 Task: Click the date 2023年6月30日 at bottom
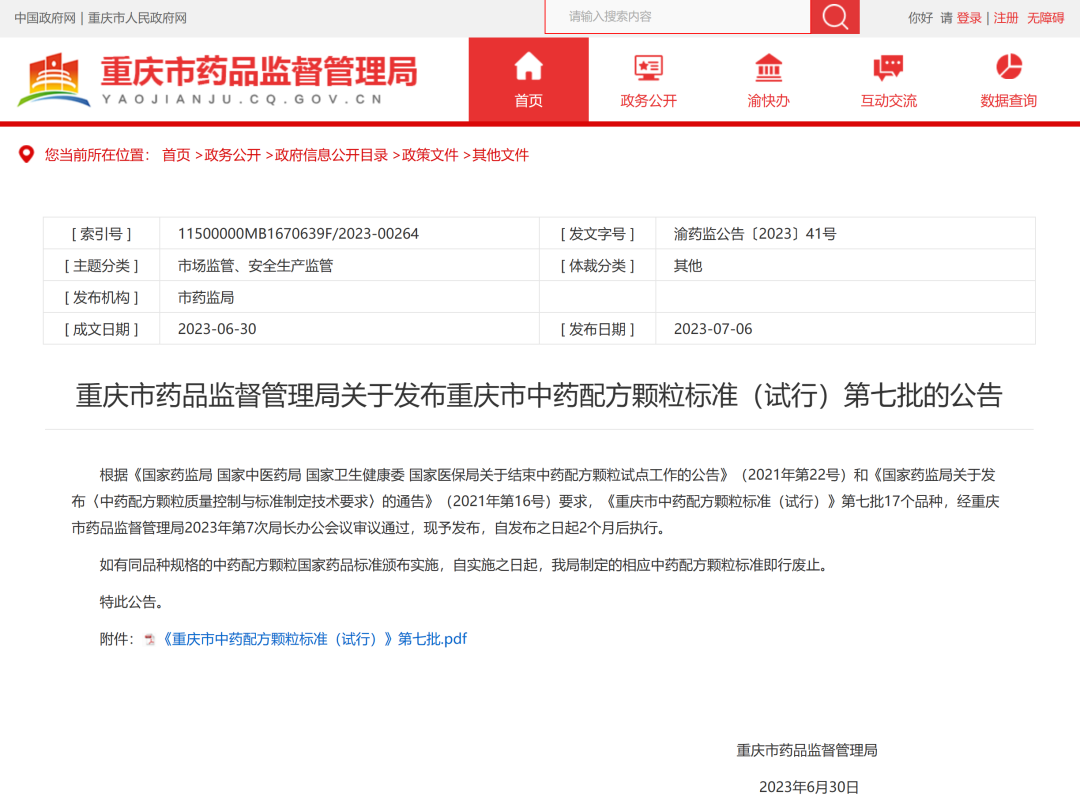pyautogui.click(x=809, y=787)
